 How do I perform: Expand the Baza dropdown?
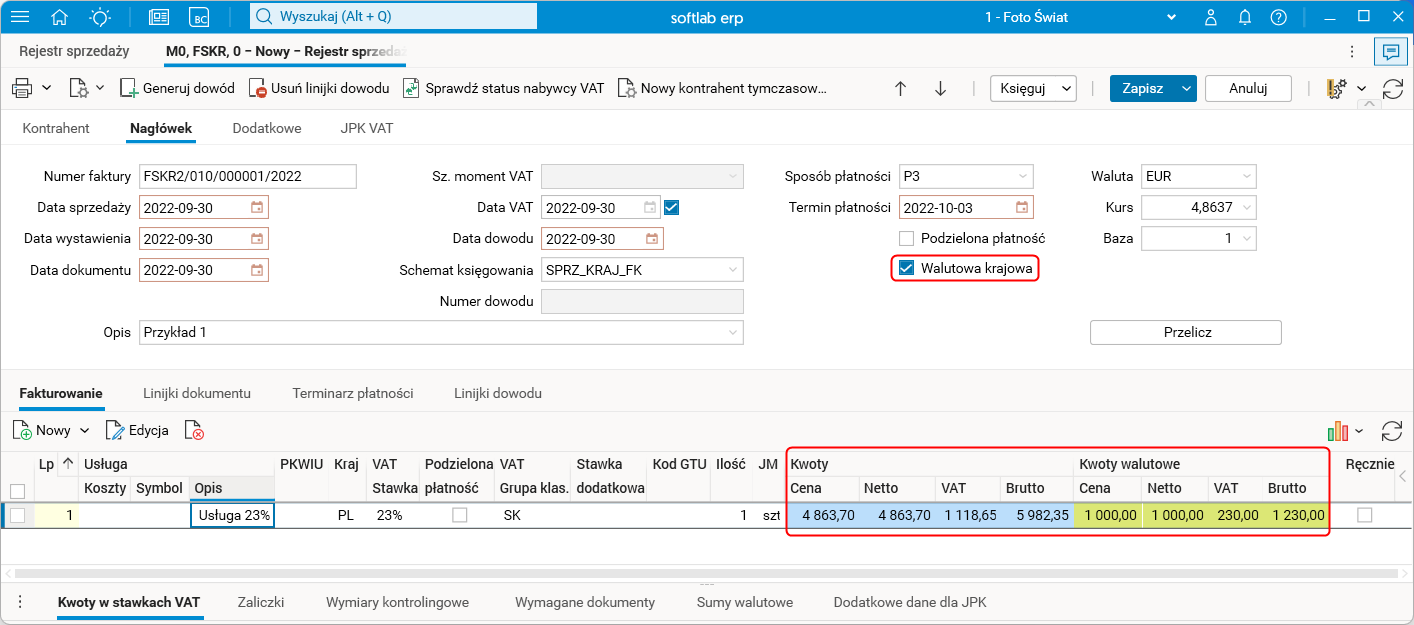click(1246, 239)
